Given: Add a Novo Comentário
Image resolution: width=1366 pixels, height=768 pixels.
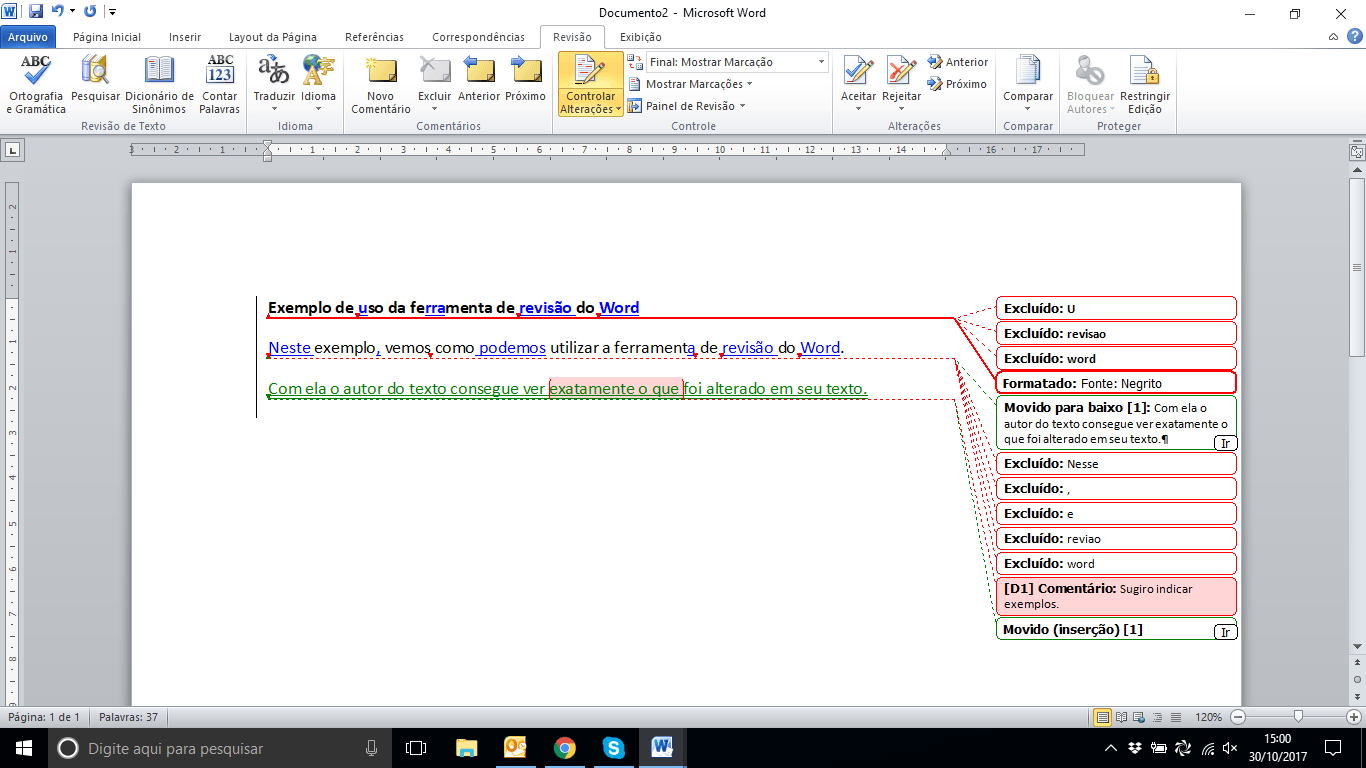Looking at the screenshot, I should (x=380, y=72).
